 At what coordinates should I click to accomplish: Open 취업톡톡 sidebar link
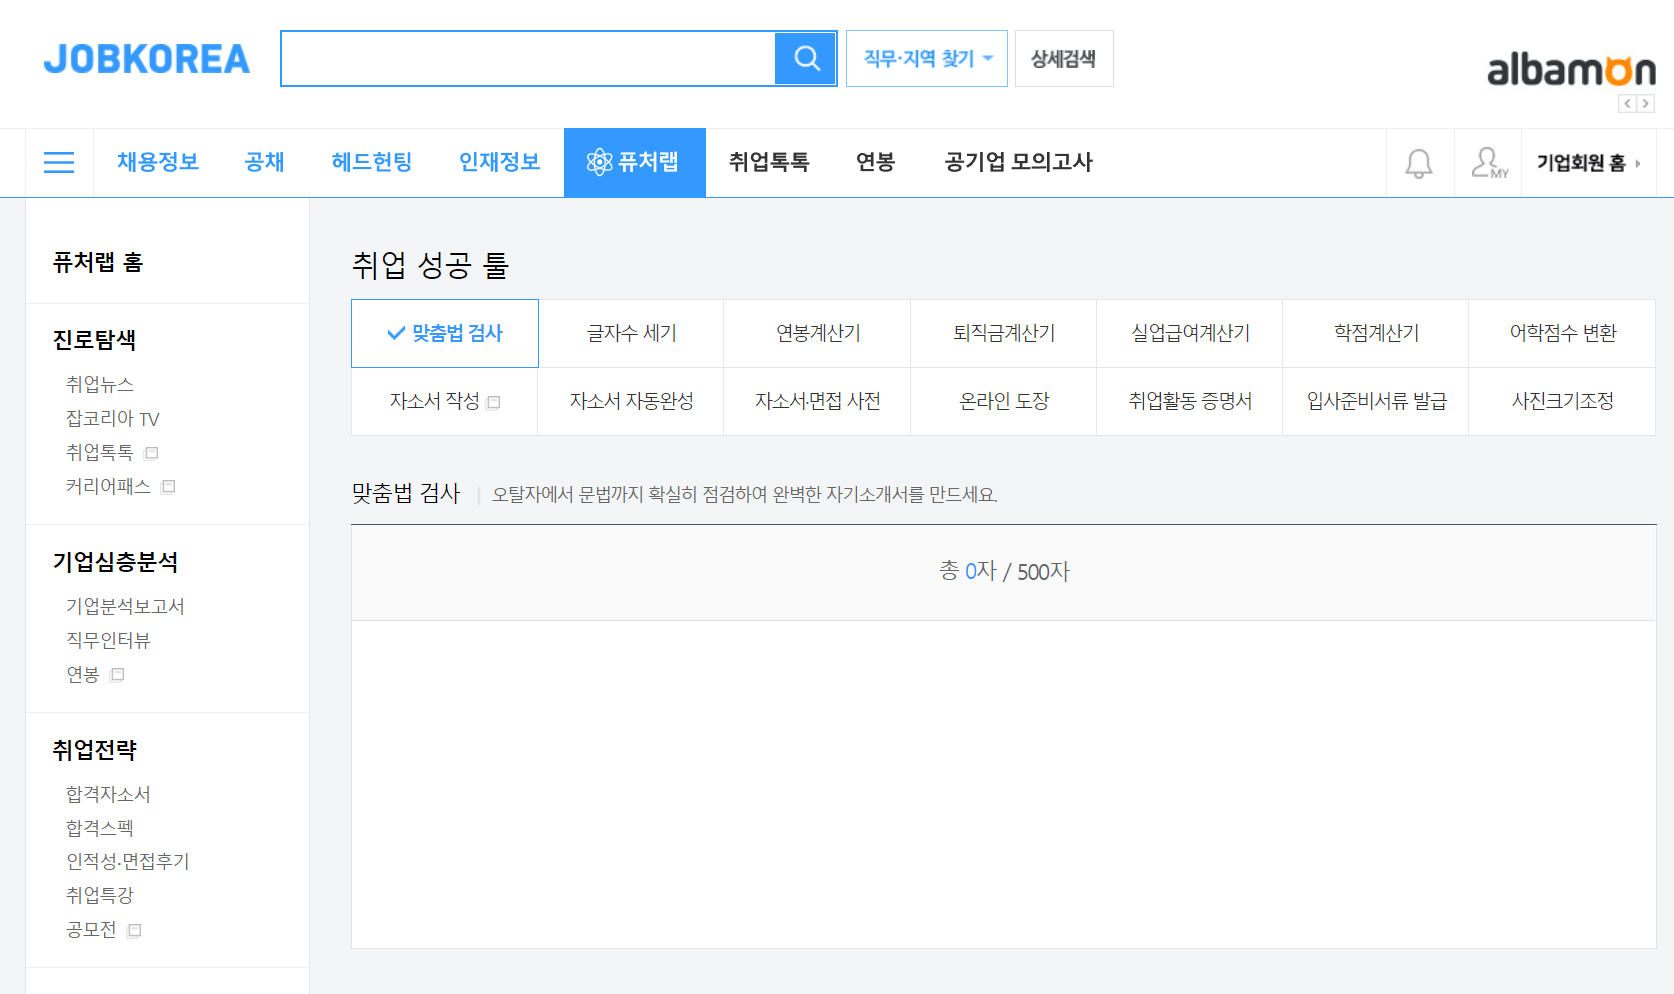100,453
